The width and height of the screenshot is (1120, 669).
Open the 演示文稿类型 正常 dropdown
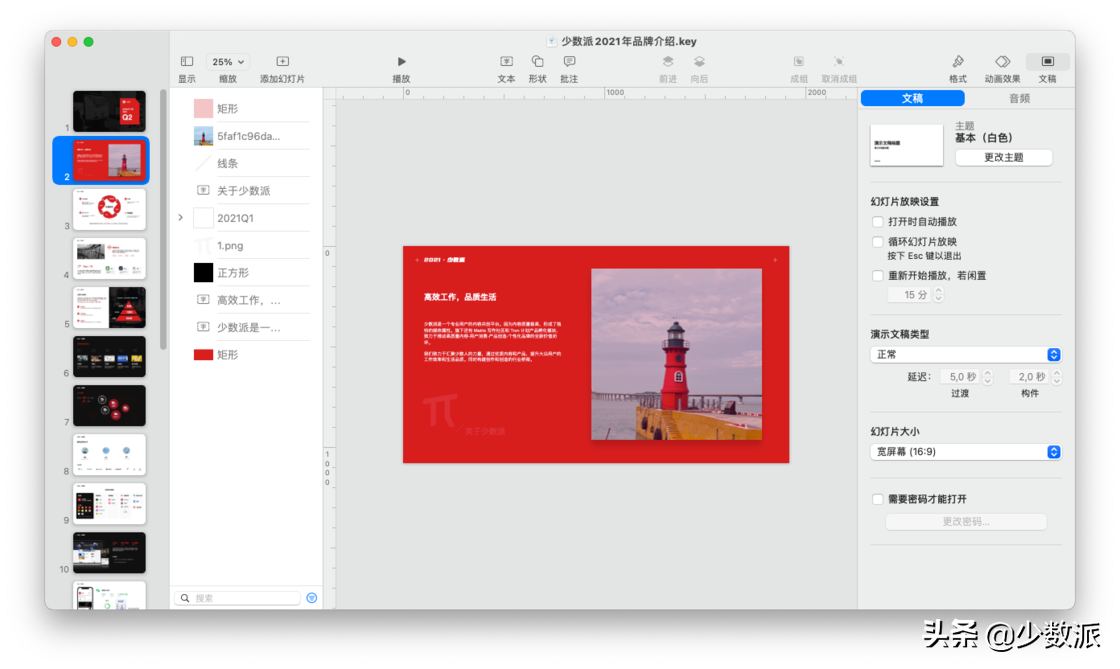pos(966,355)
